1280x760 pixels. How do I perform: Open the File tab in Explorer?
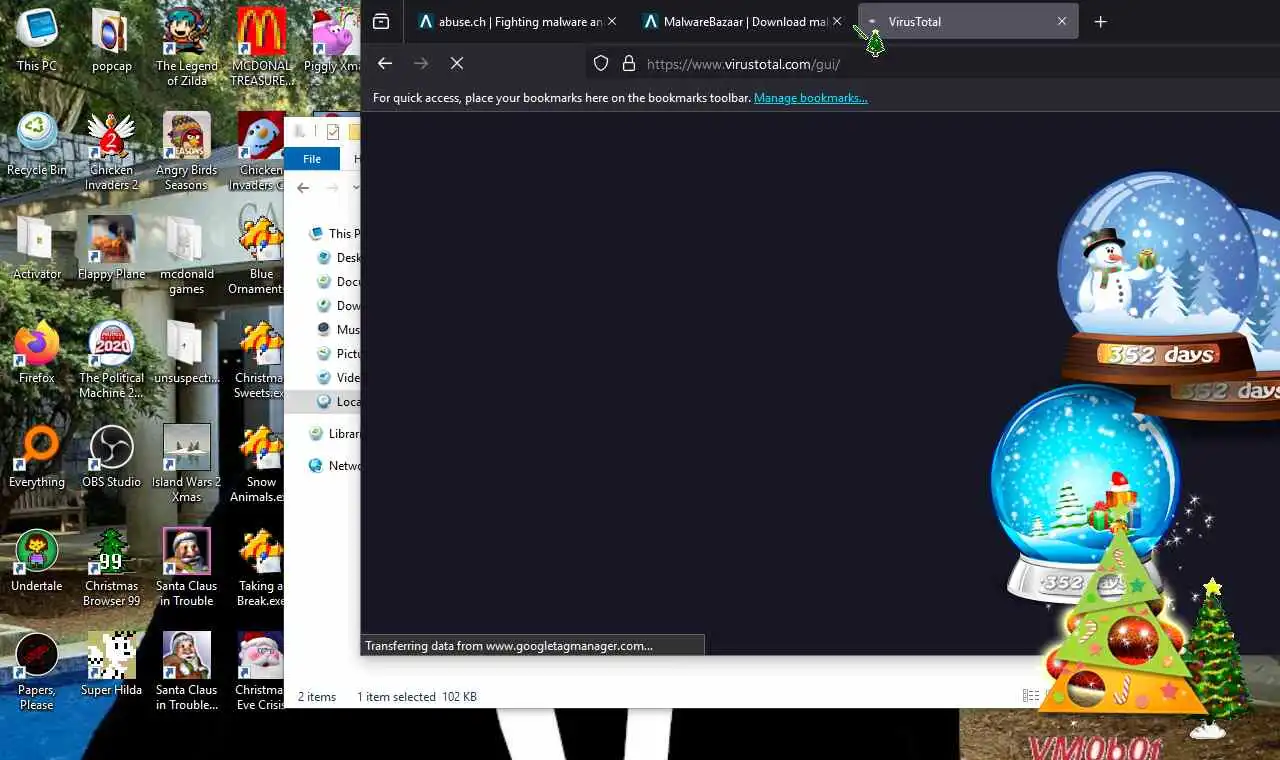(x=312, y=159)
